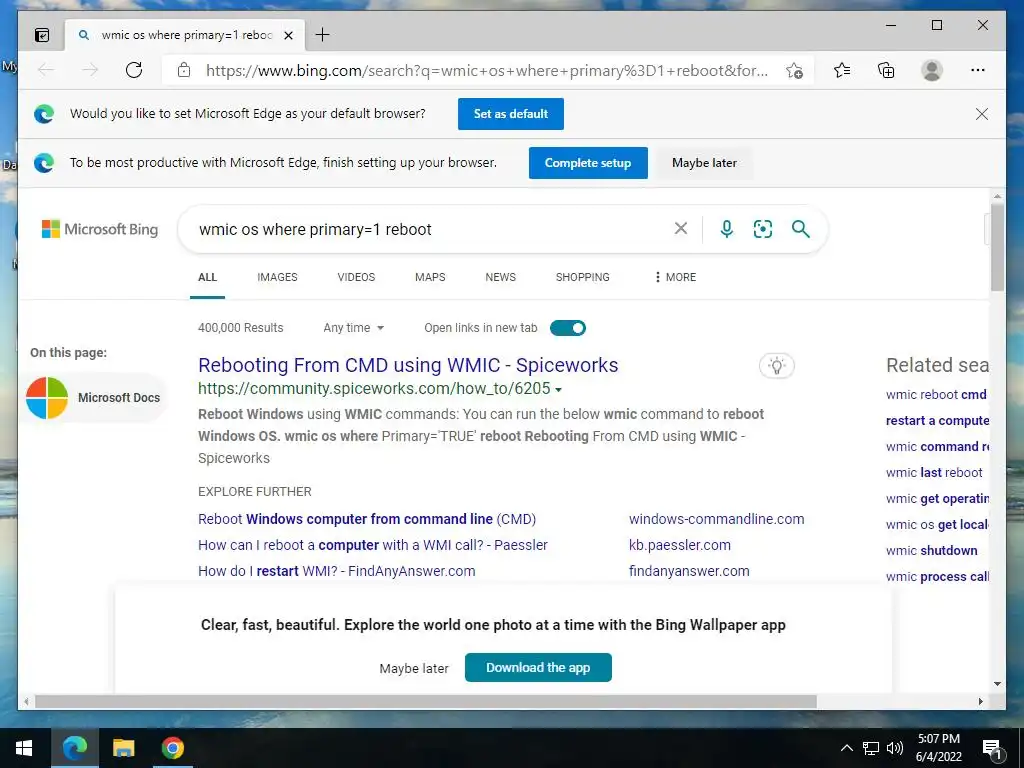The image size is (1024, 768).
Task: Visit kb.paessler.com link
Action: pyautogui.click(x=680, y=545)
